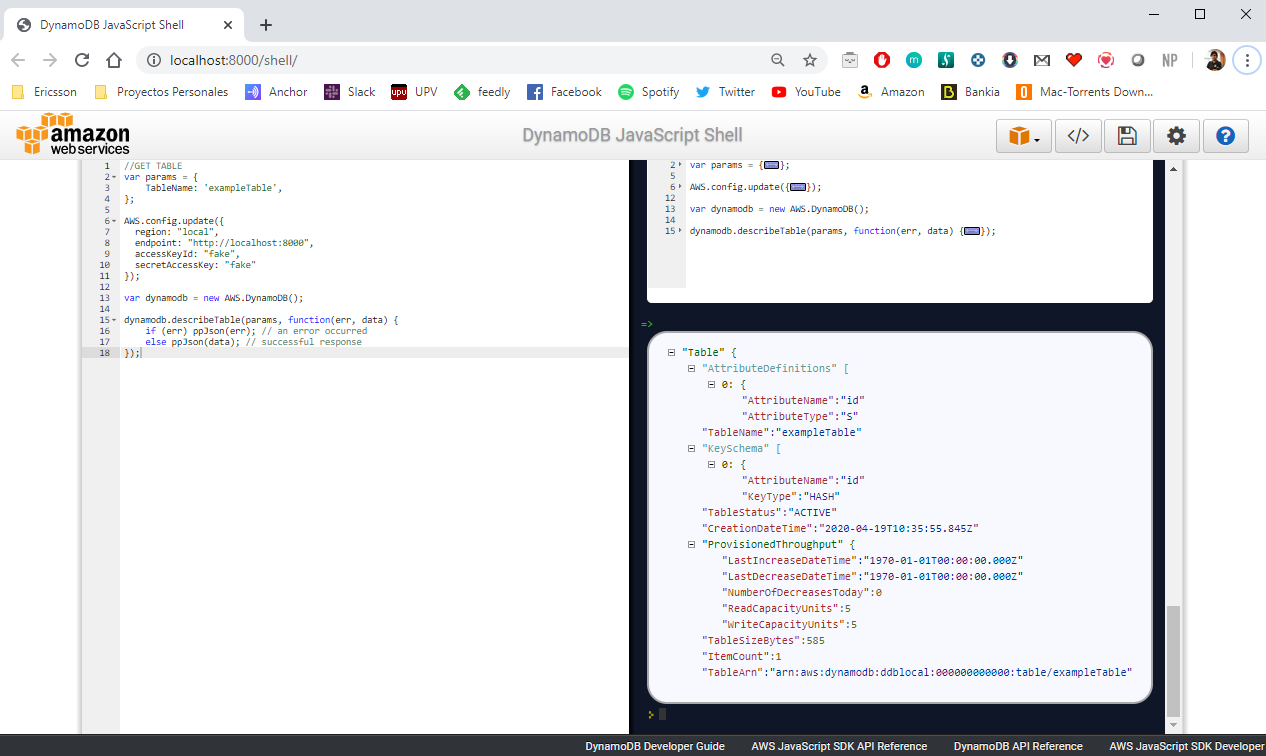Image resolution: width=1266 pixels, height=756 pixels.
Task: Open the feedly bookmark
Action: [482, 92]
